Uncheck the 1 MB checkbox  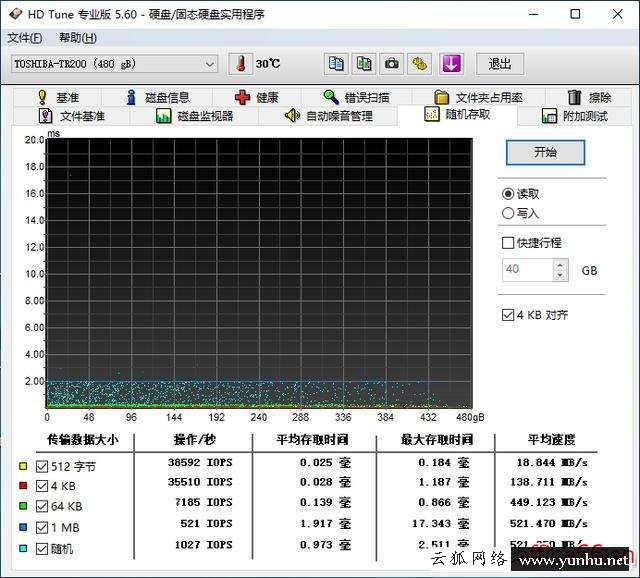click(42, 527)
